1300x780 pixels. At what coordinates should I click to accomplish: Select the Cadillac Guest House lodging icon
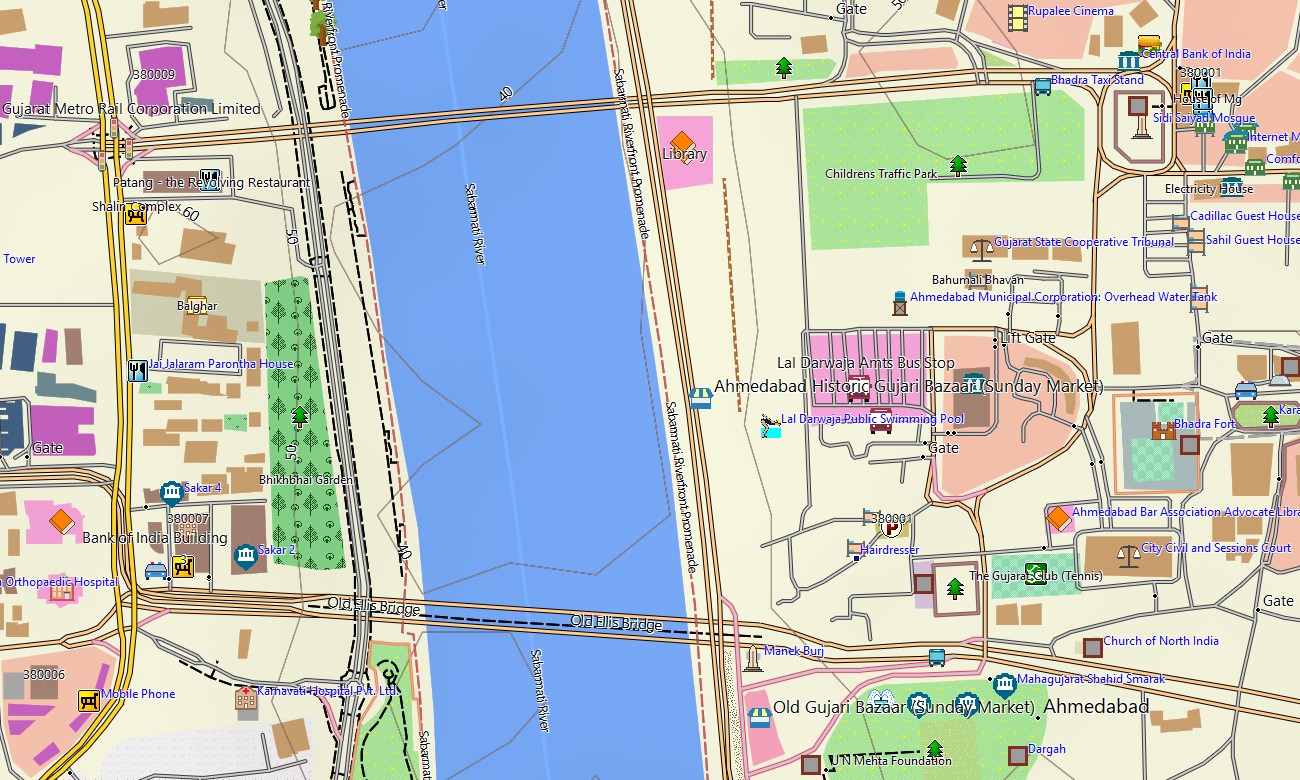tap(1181, 221)
